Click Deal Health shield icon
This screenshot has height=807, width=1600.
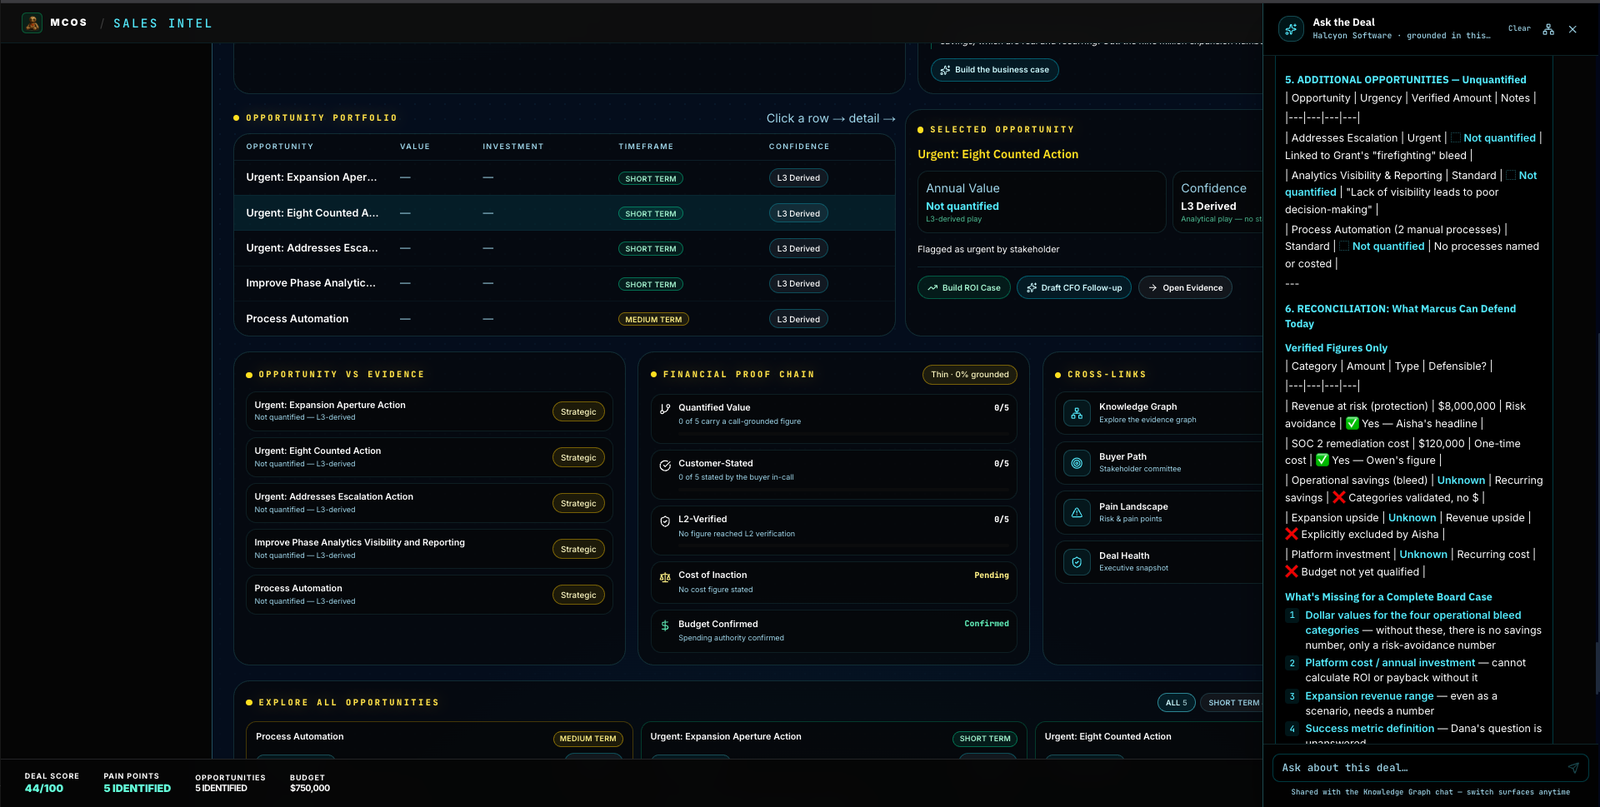[1077, 562]
